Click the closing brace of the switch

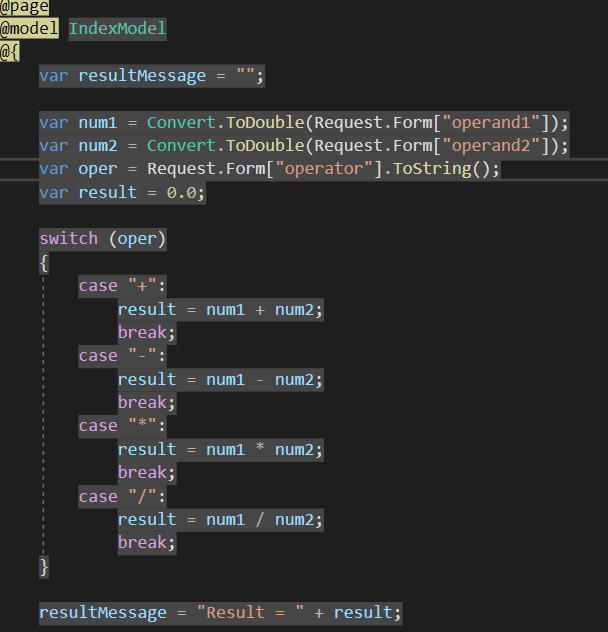[x=44, y=567]
